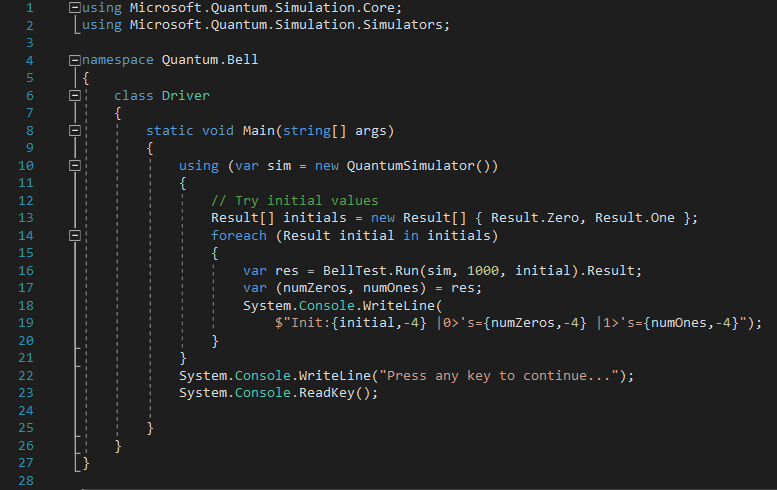Click the static keyword on line 8
Viewport: 777px width, 490px height.
169,131
